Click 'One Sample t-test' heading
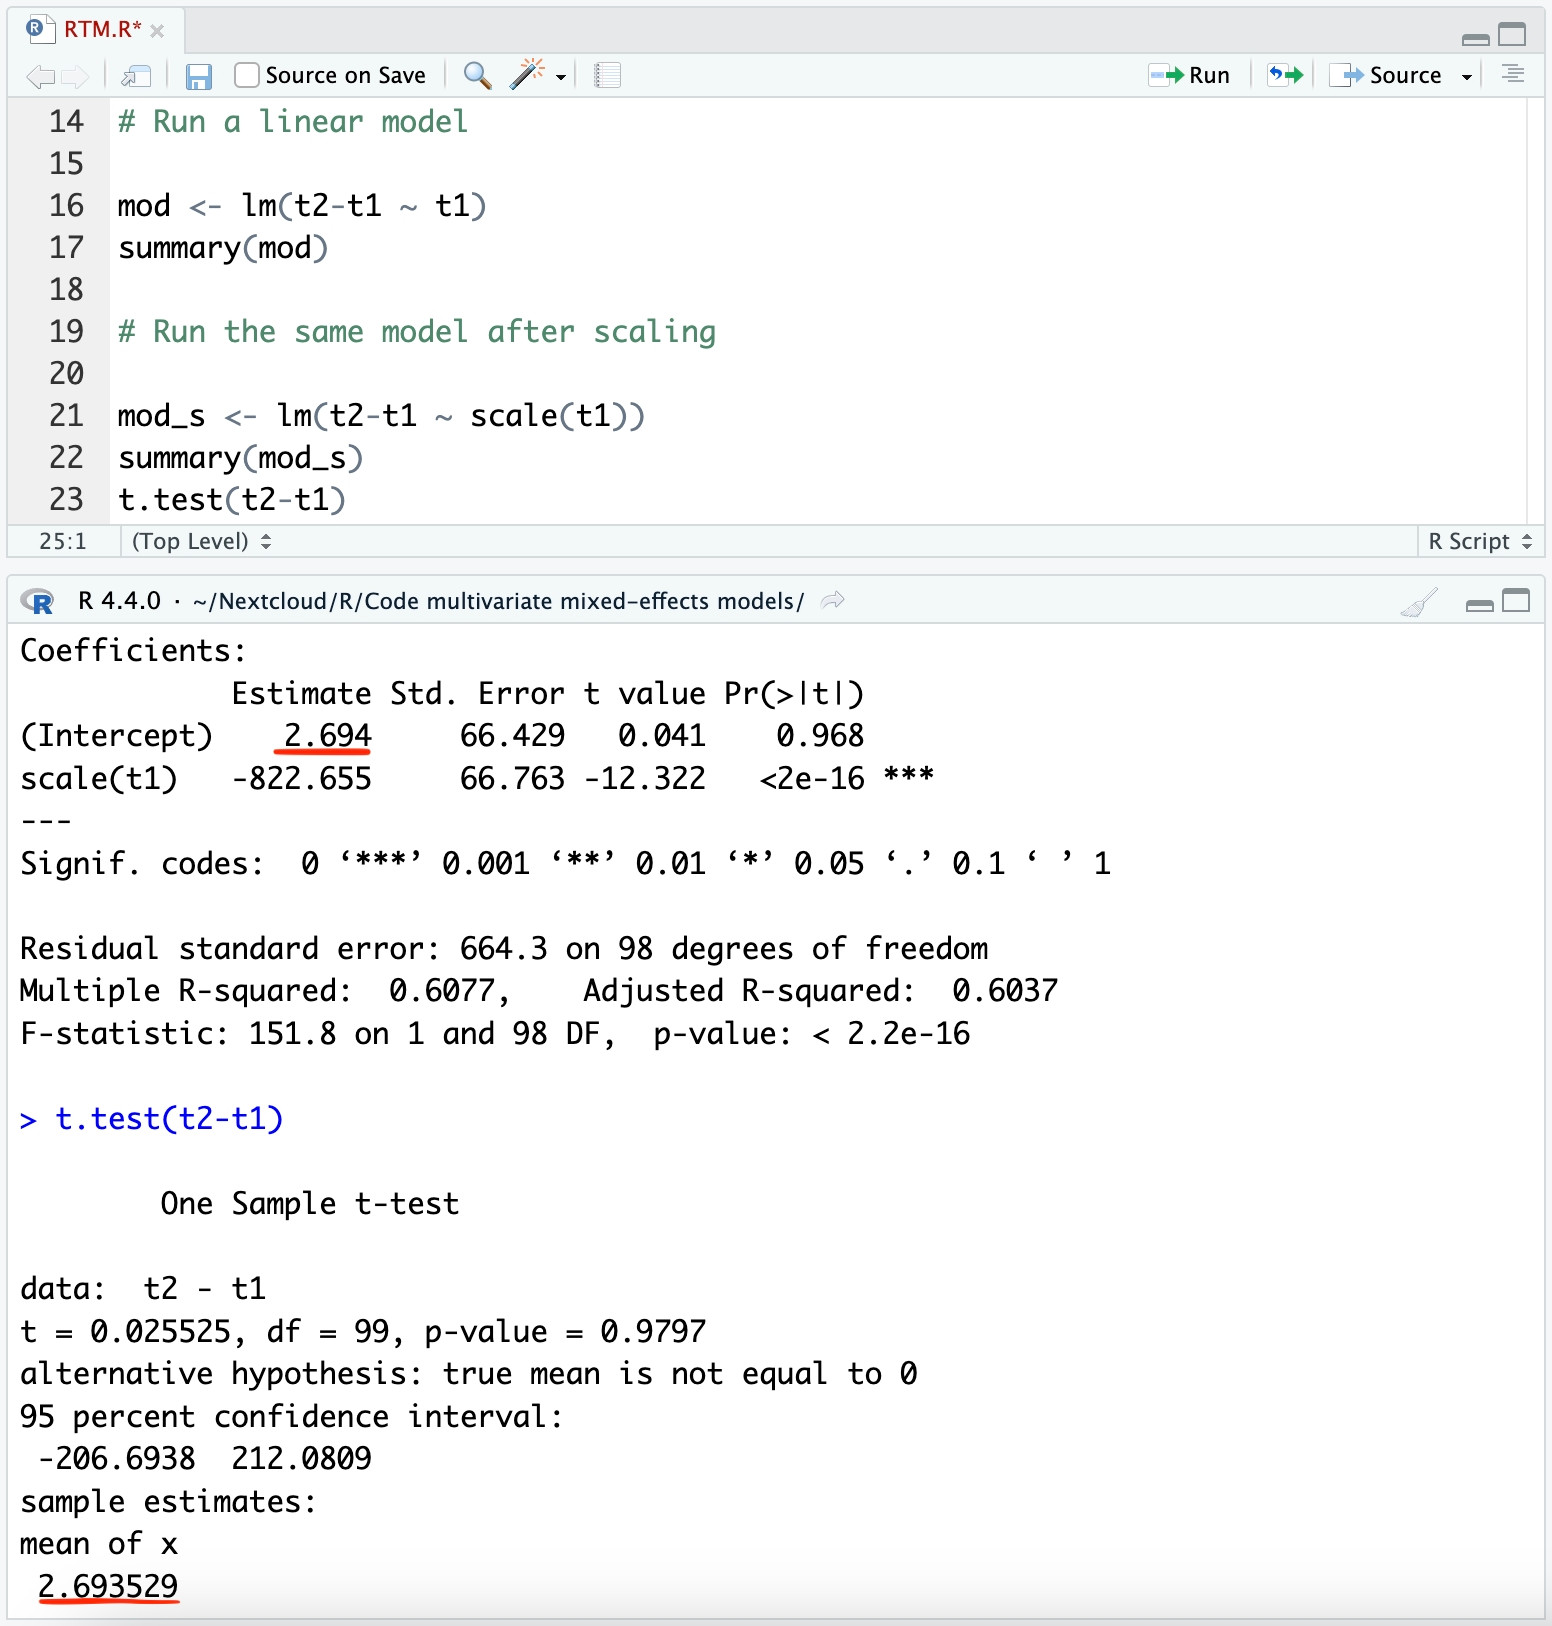 click(x=310, y=1204)
